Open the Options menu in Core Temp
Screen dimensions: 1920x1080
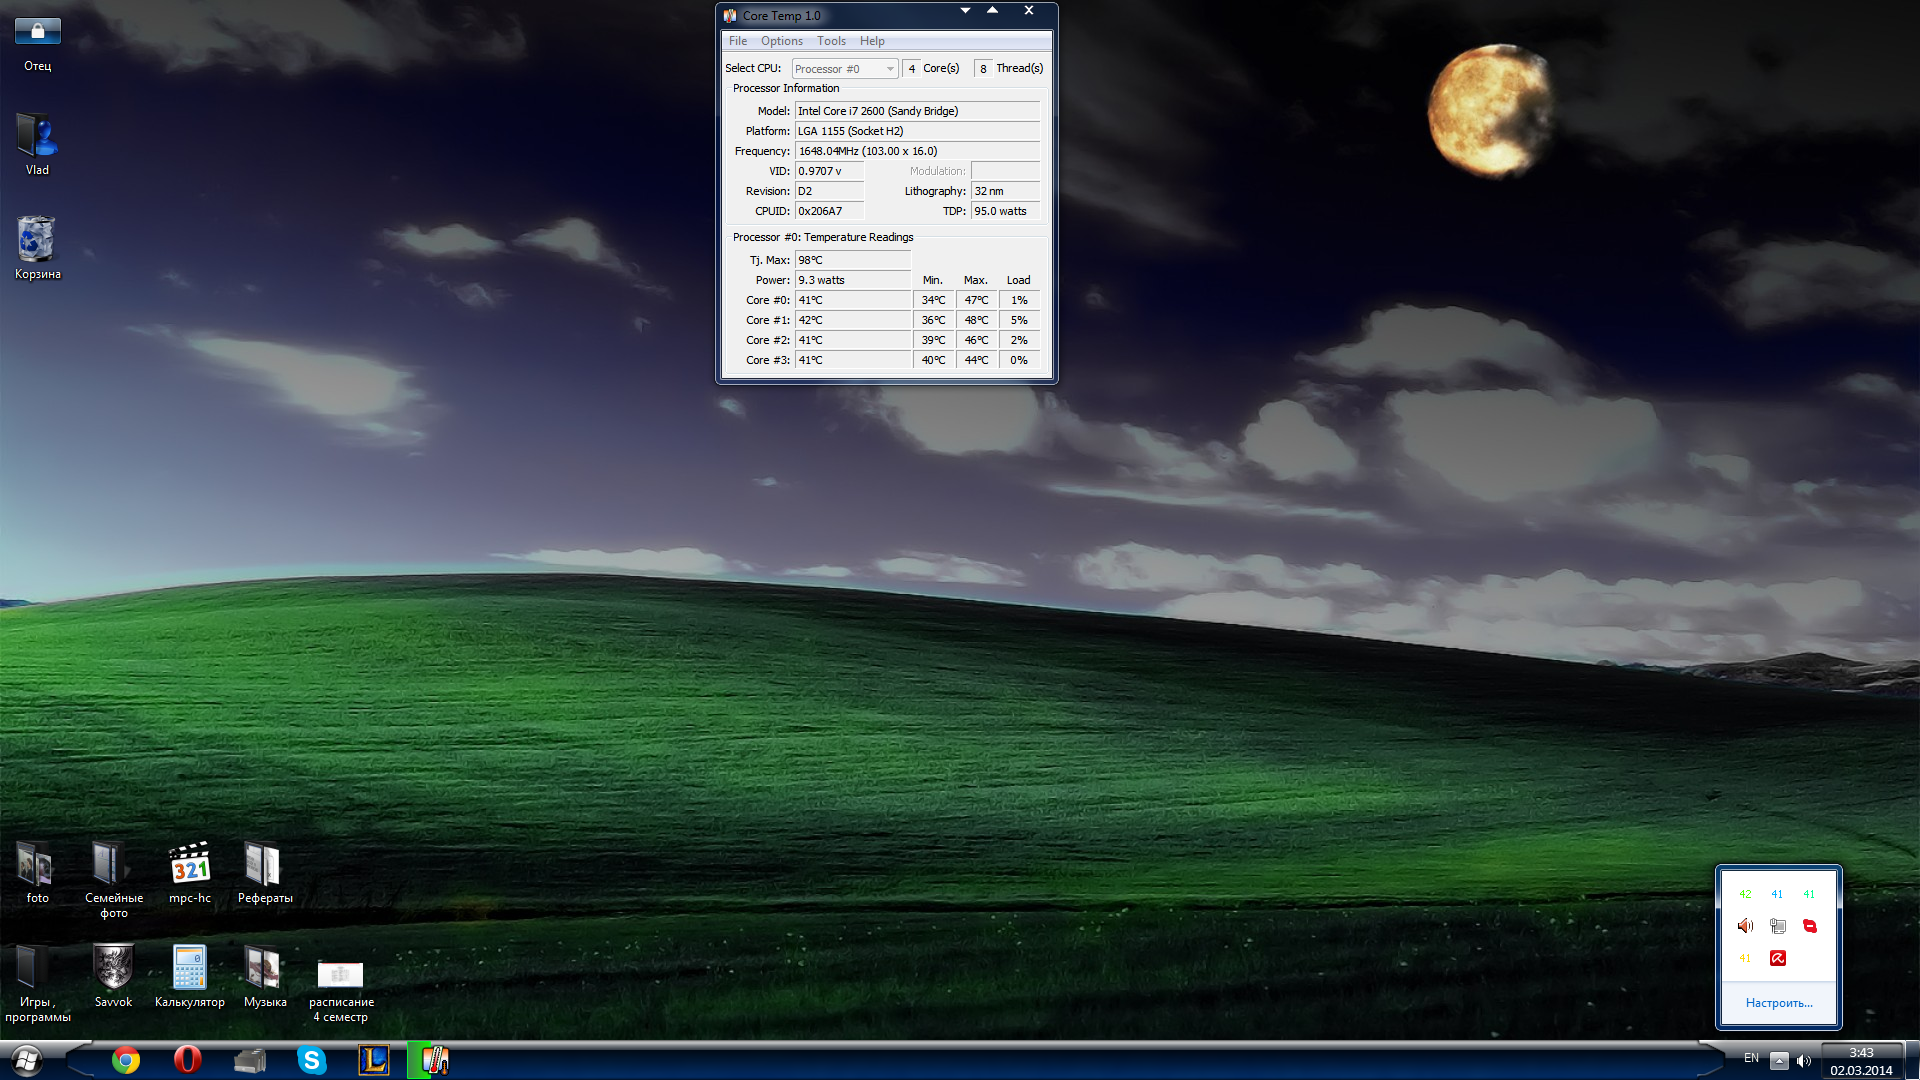tap(781, 41)
